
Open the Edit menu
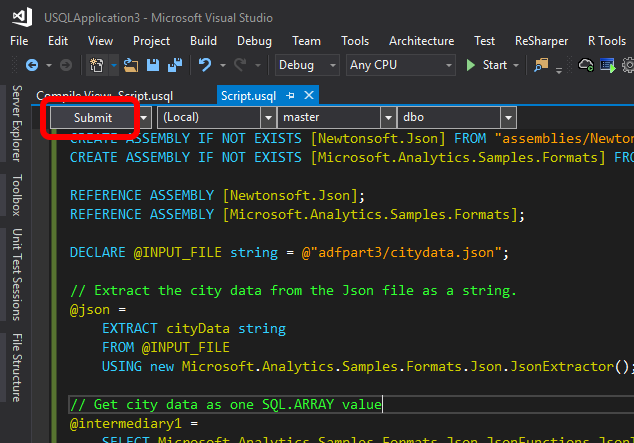tap(58, 41)
